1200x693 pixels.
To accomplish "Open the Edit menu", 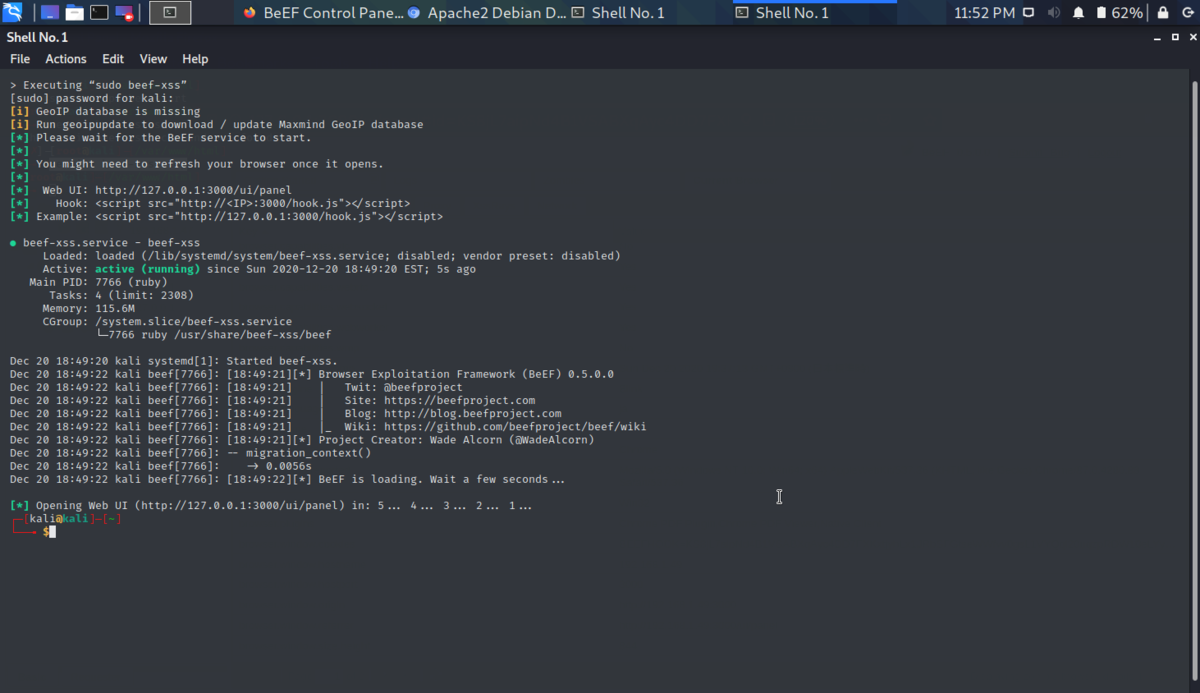I will (113, 59).
